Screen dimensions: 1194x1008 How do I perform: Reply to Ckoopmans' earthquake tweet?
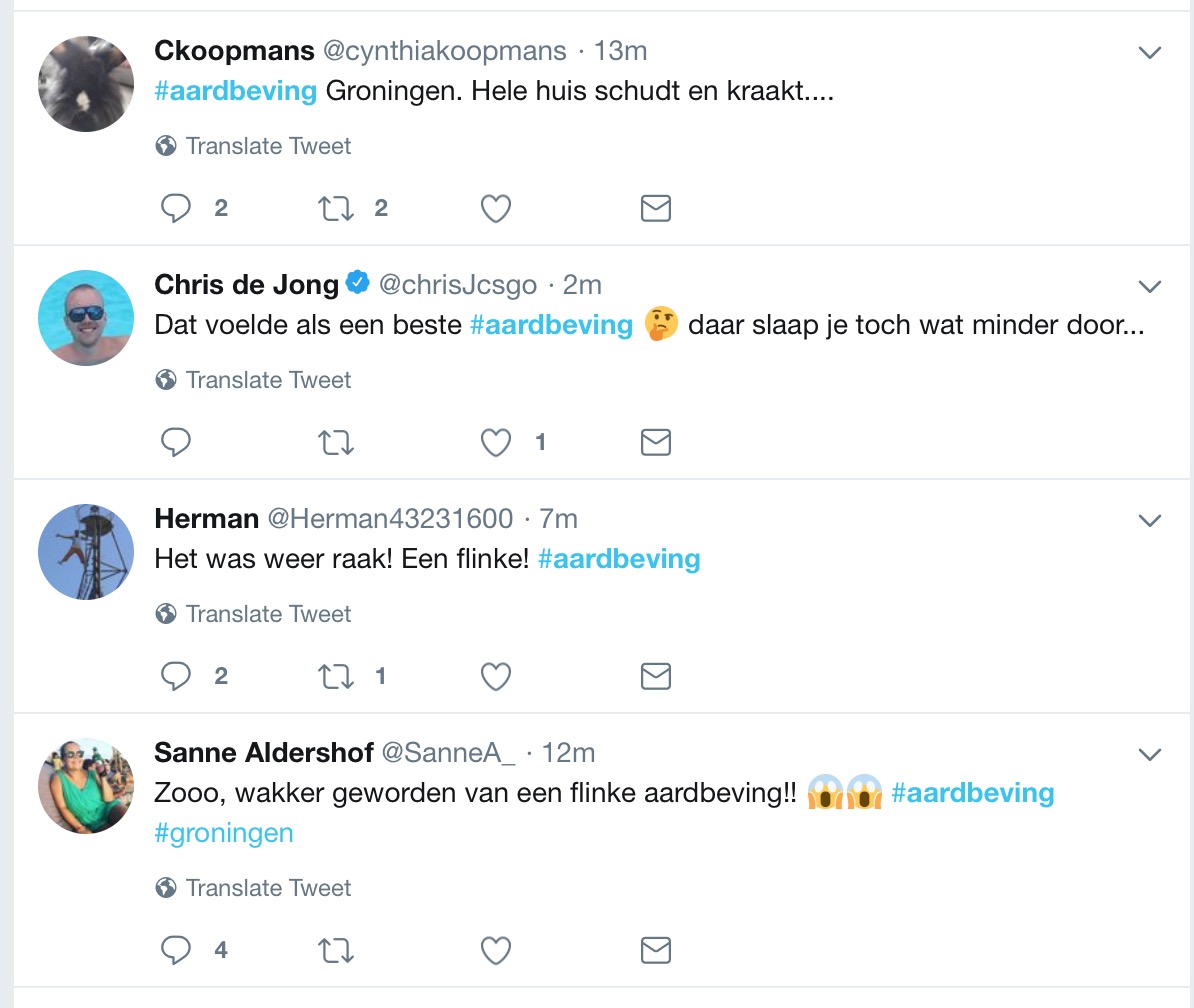pos(176,208)
